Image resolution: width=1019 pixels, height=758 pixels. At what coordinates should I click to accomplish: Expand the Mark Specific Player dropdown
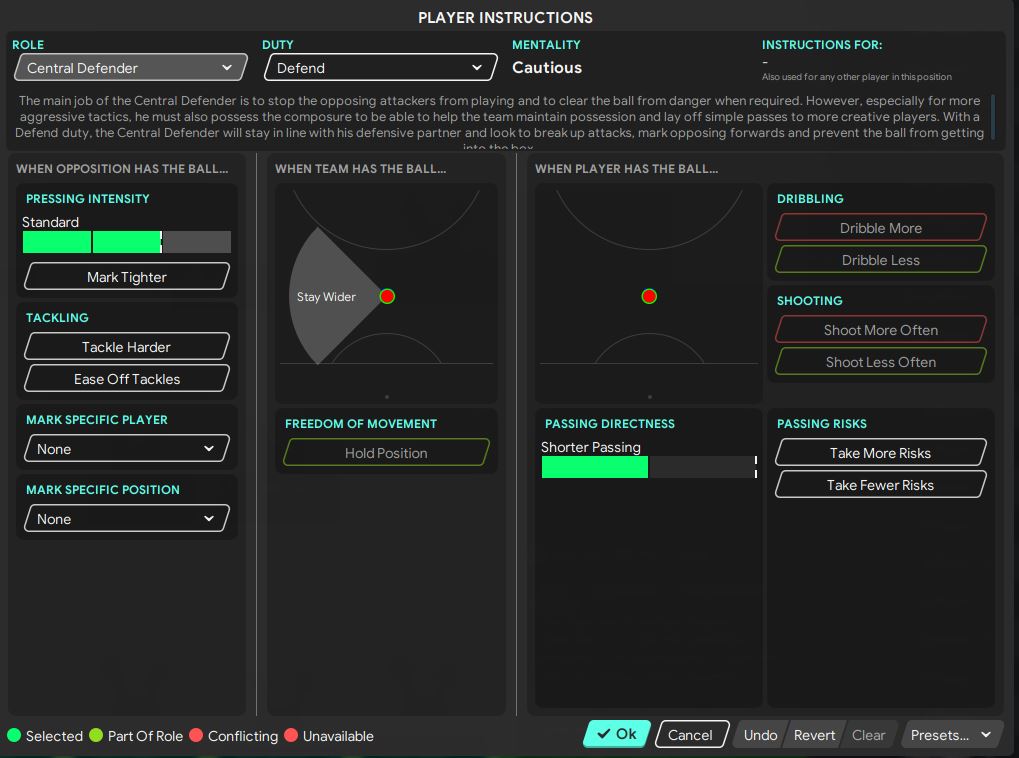click(127, 449)
